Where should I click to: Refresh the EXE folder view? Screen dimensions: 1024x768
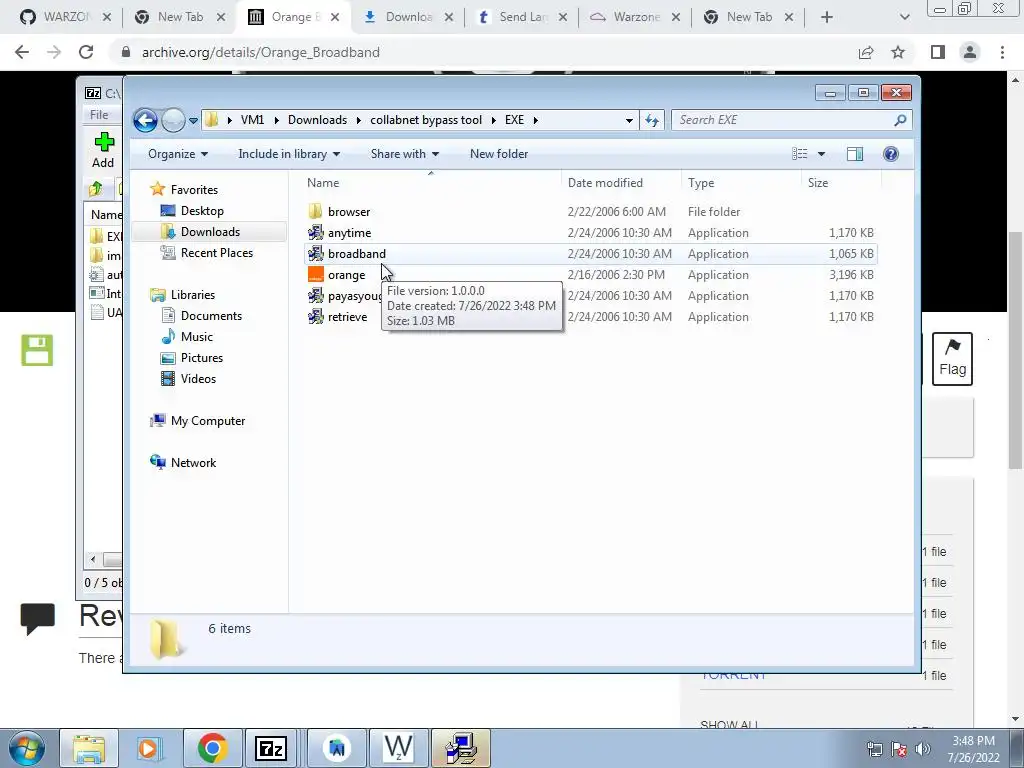652,120
